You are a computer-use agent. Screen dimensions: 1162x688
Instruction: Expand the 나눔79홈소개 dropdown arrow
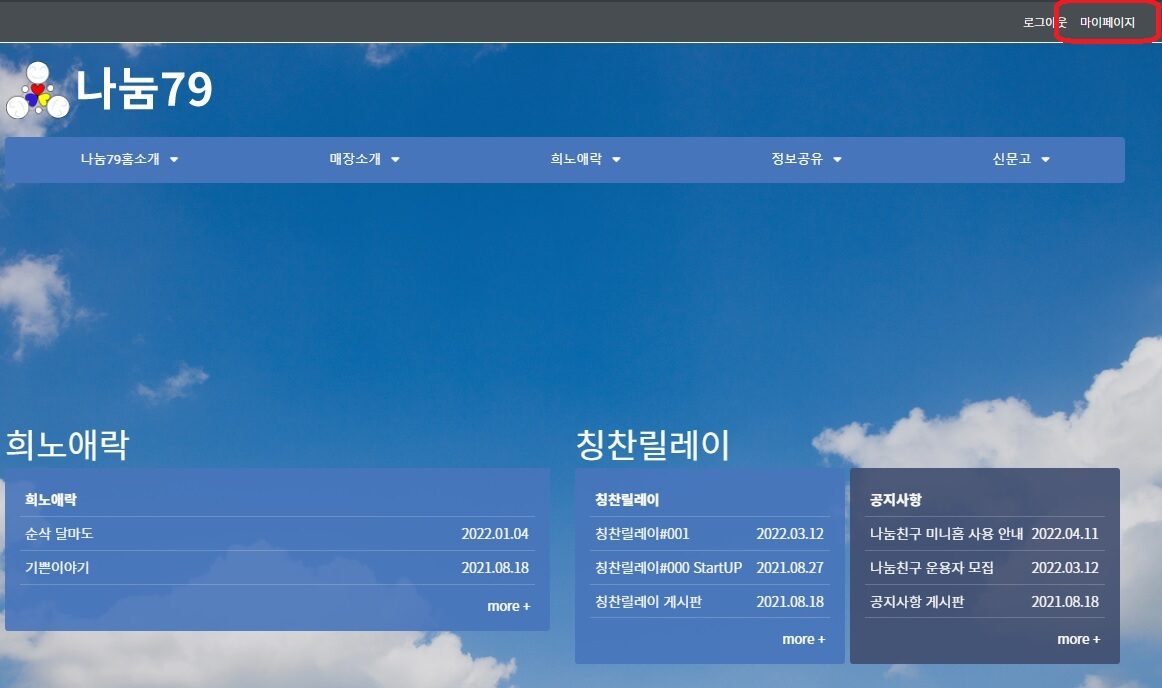point(174,160)
